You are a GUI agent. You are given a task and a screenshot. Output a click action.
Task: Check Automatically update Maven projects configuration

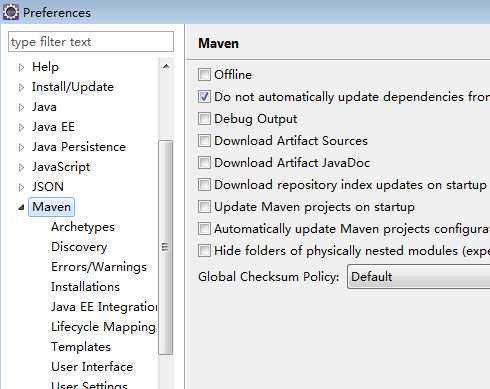tap(204, 229)
